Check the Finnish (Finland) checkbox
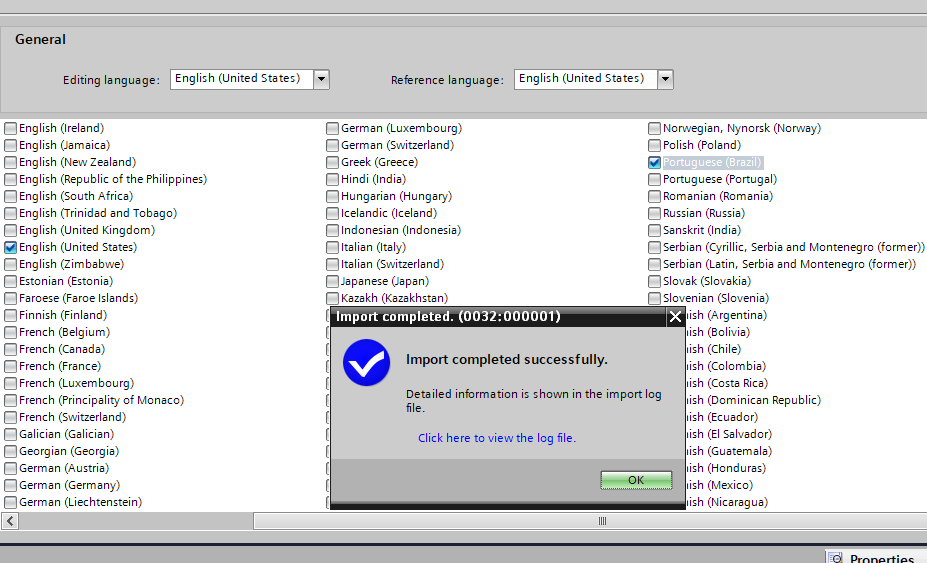 (10, 315)
